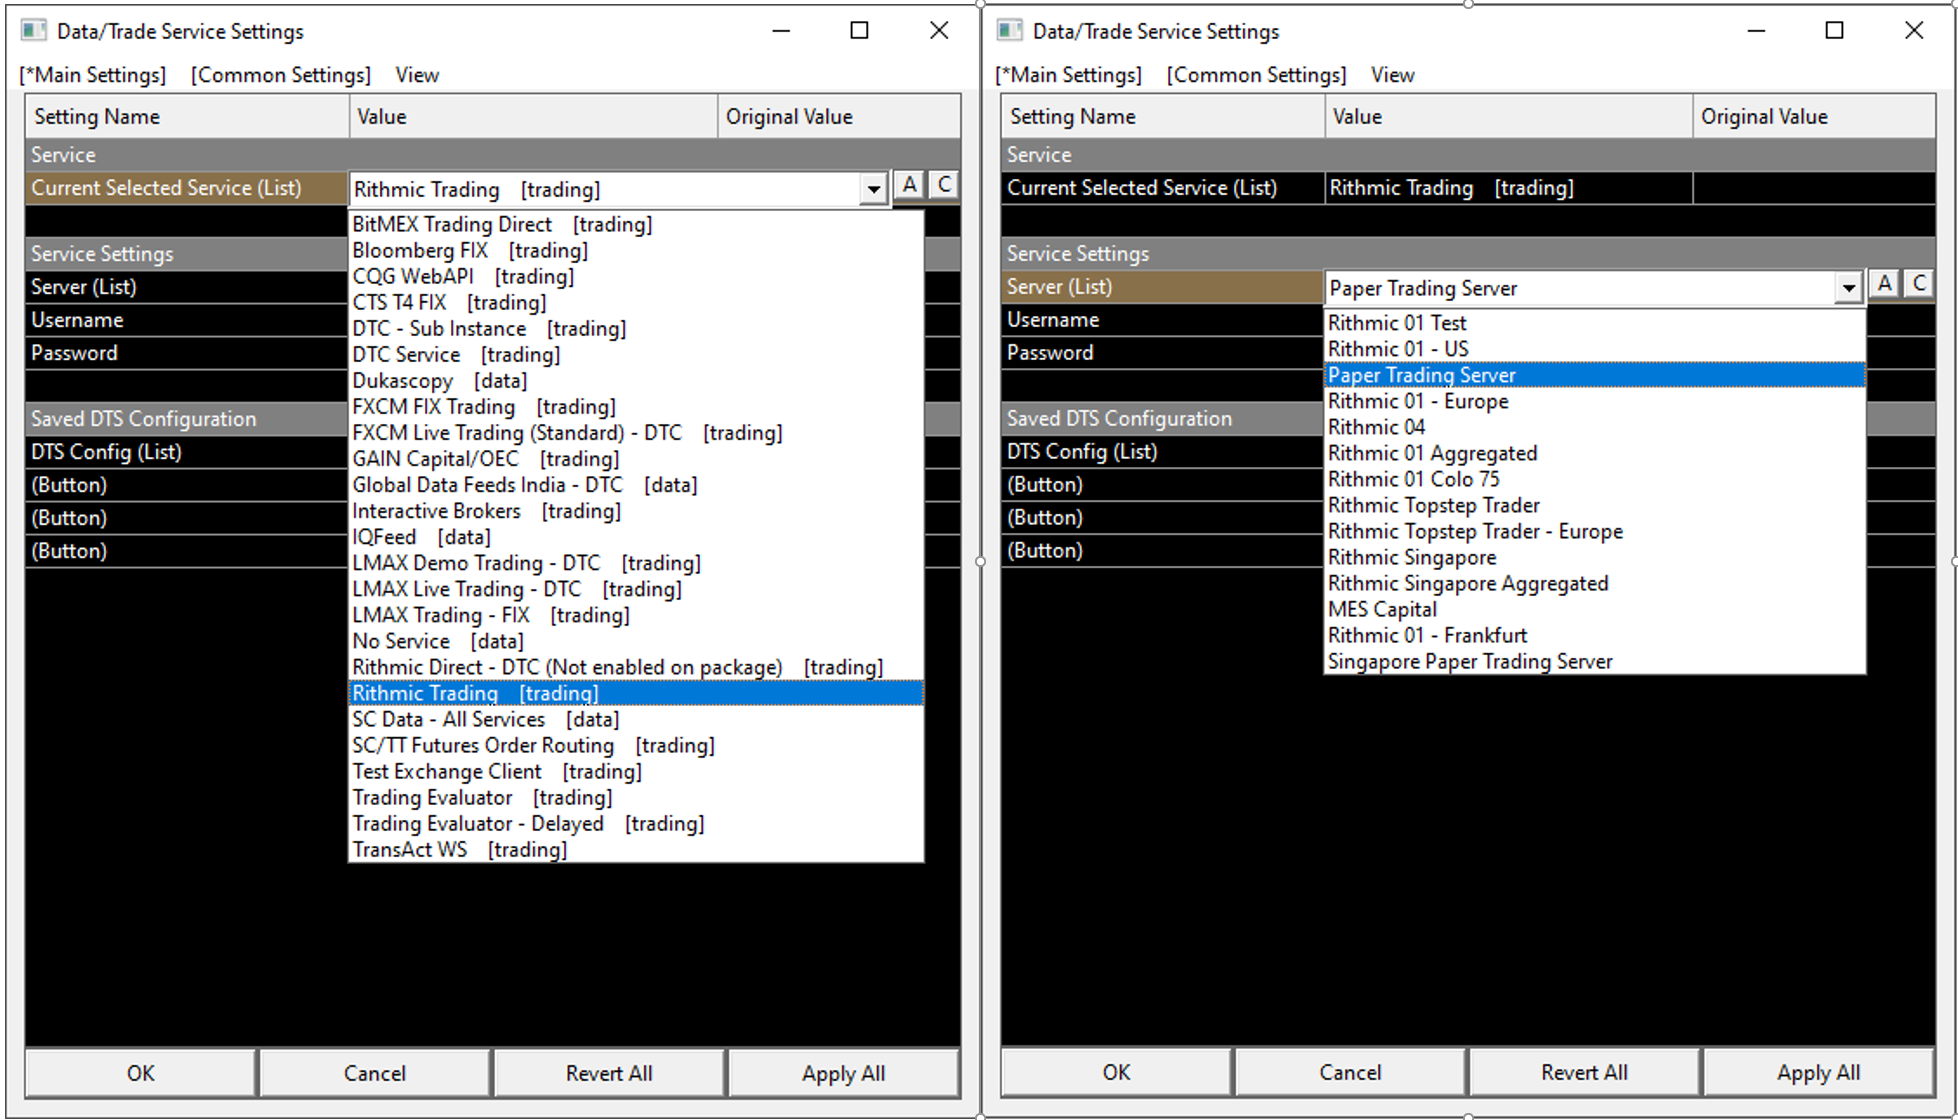Collapse the Server list dropdown arrow
The image size is (1958, 1120).
pyautogui.click(x=1848, y=288)
